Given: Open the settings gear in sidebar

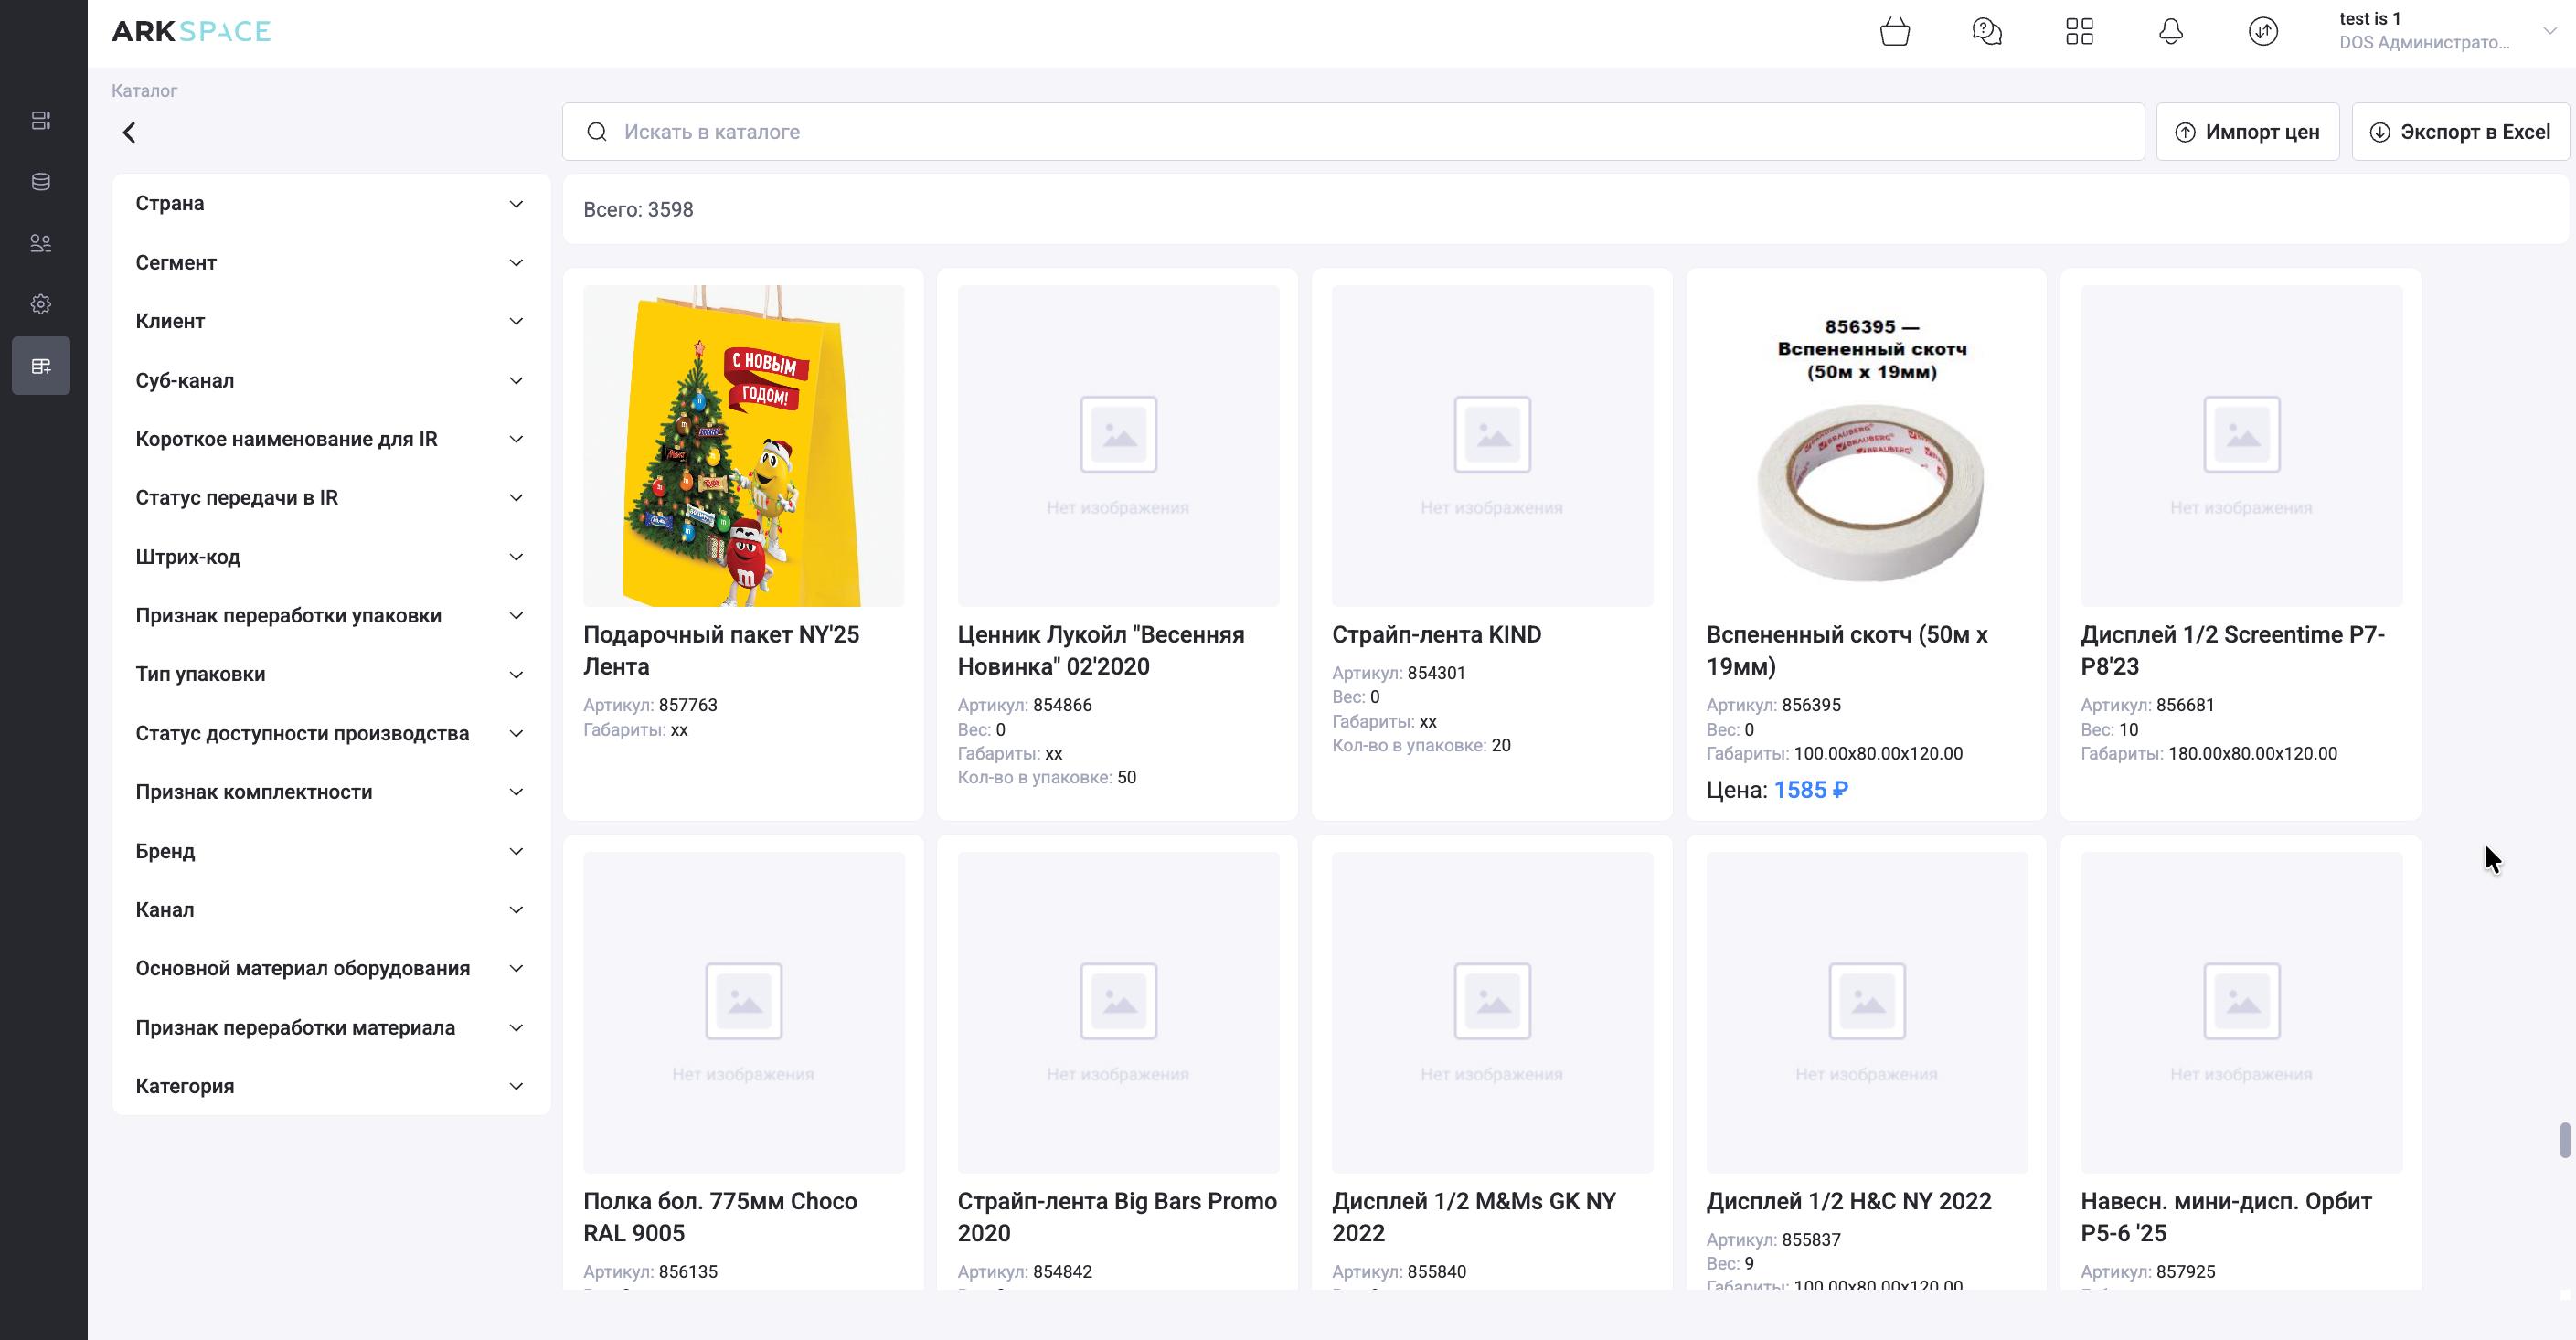Looking at the screenshot, I should click(x=41, y=304).
